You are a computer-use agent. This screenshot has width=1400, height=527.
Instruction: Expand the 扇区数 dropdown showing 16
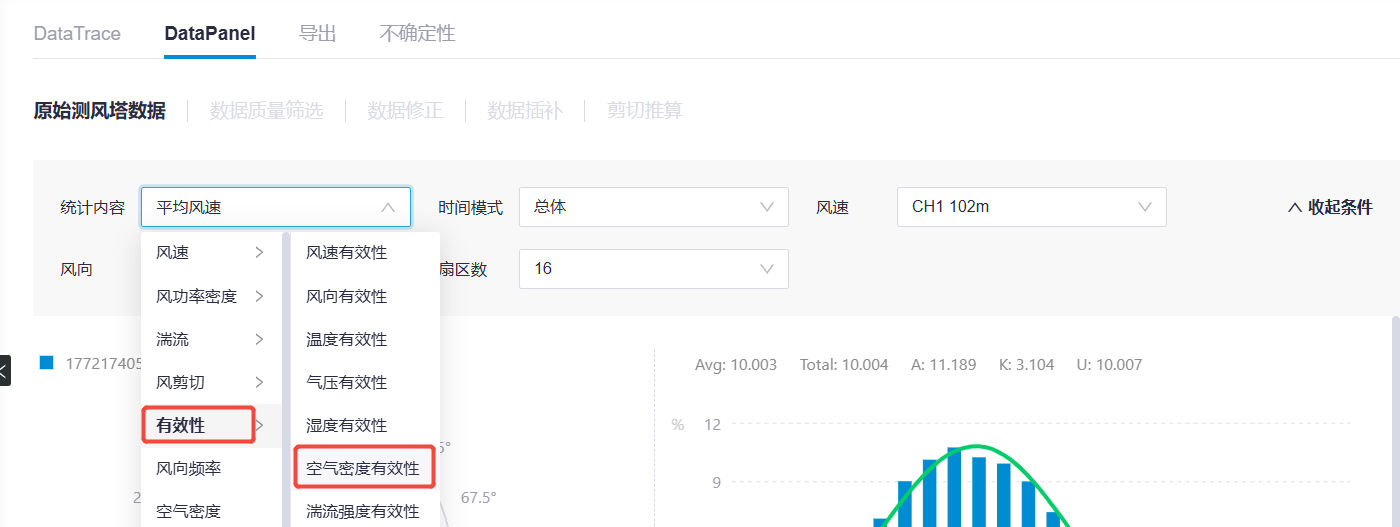(x=653, y=269)
